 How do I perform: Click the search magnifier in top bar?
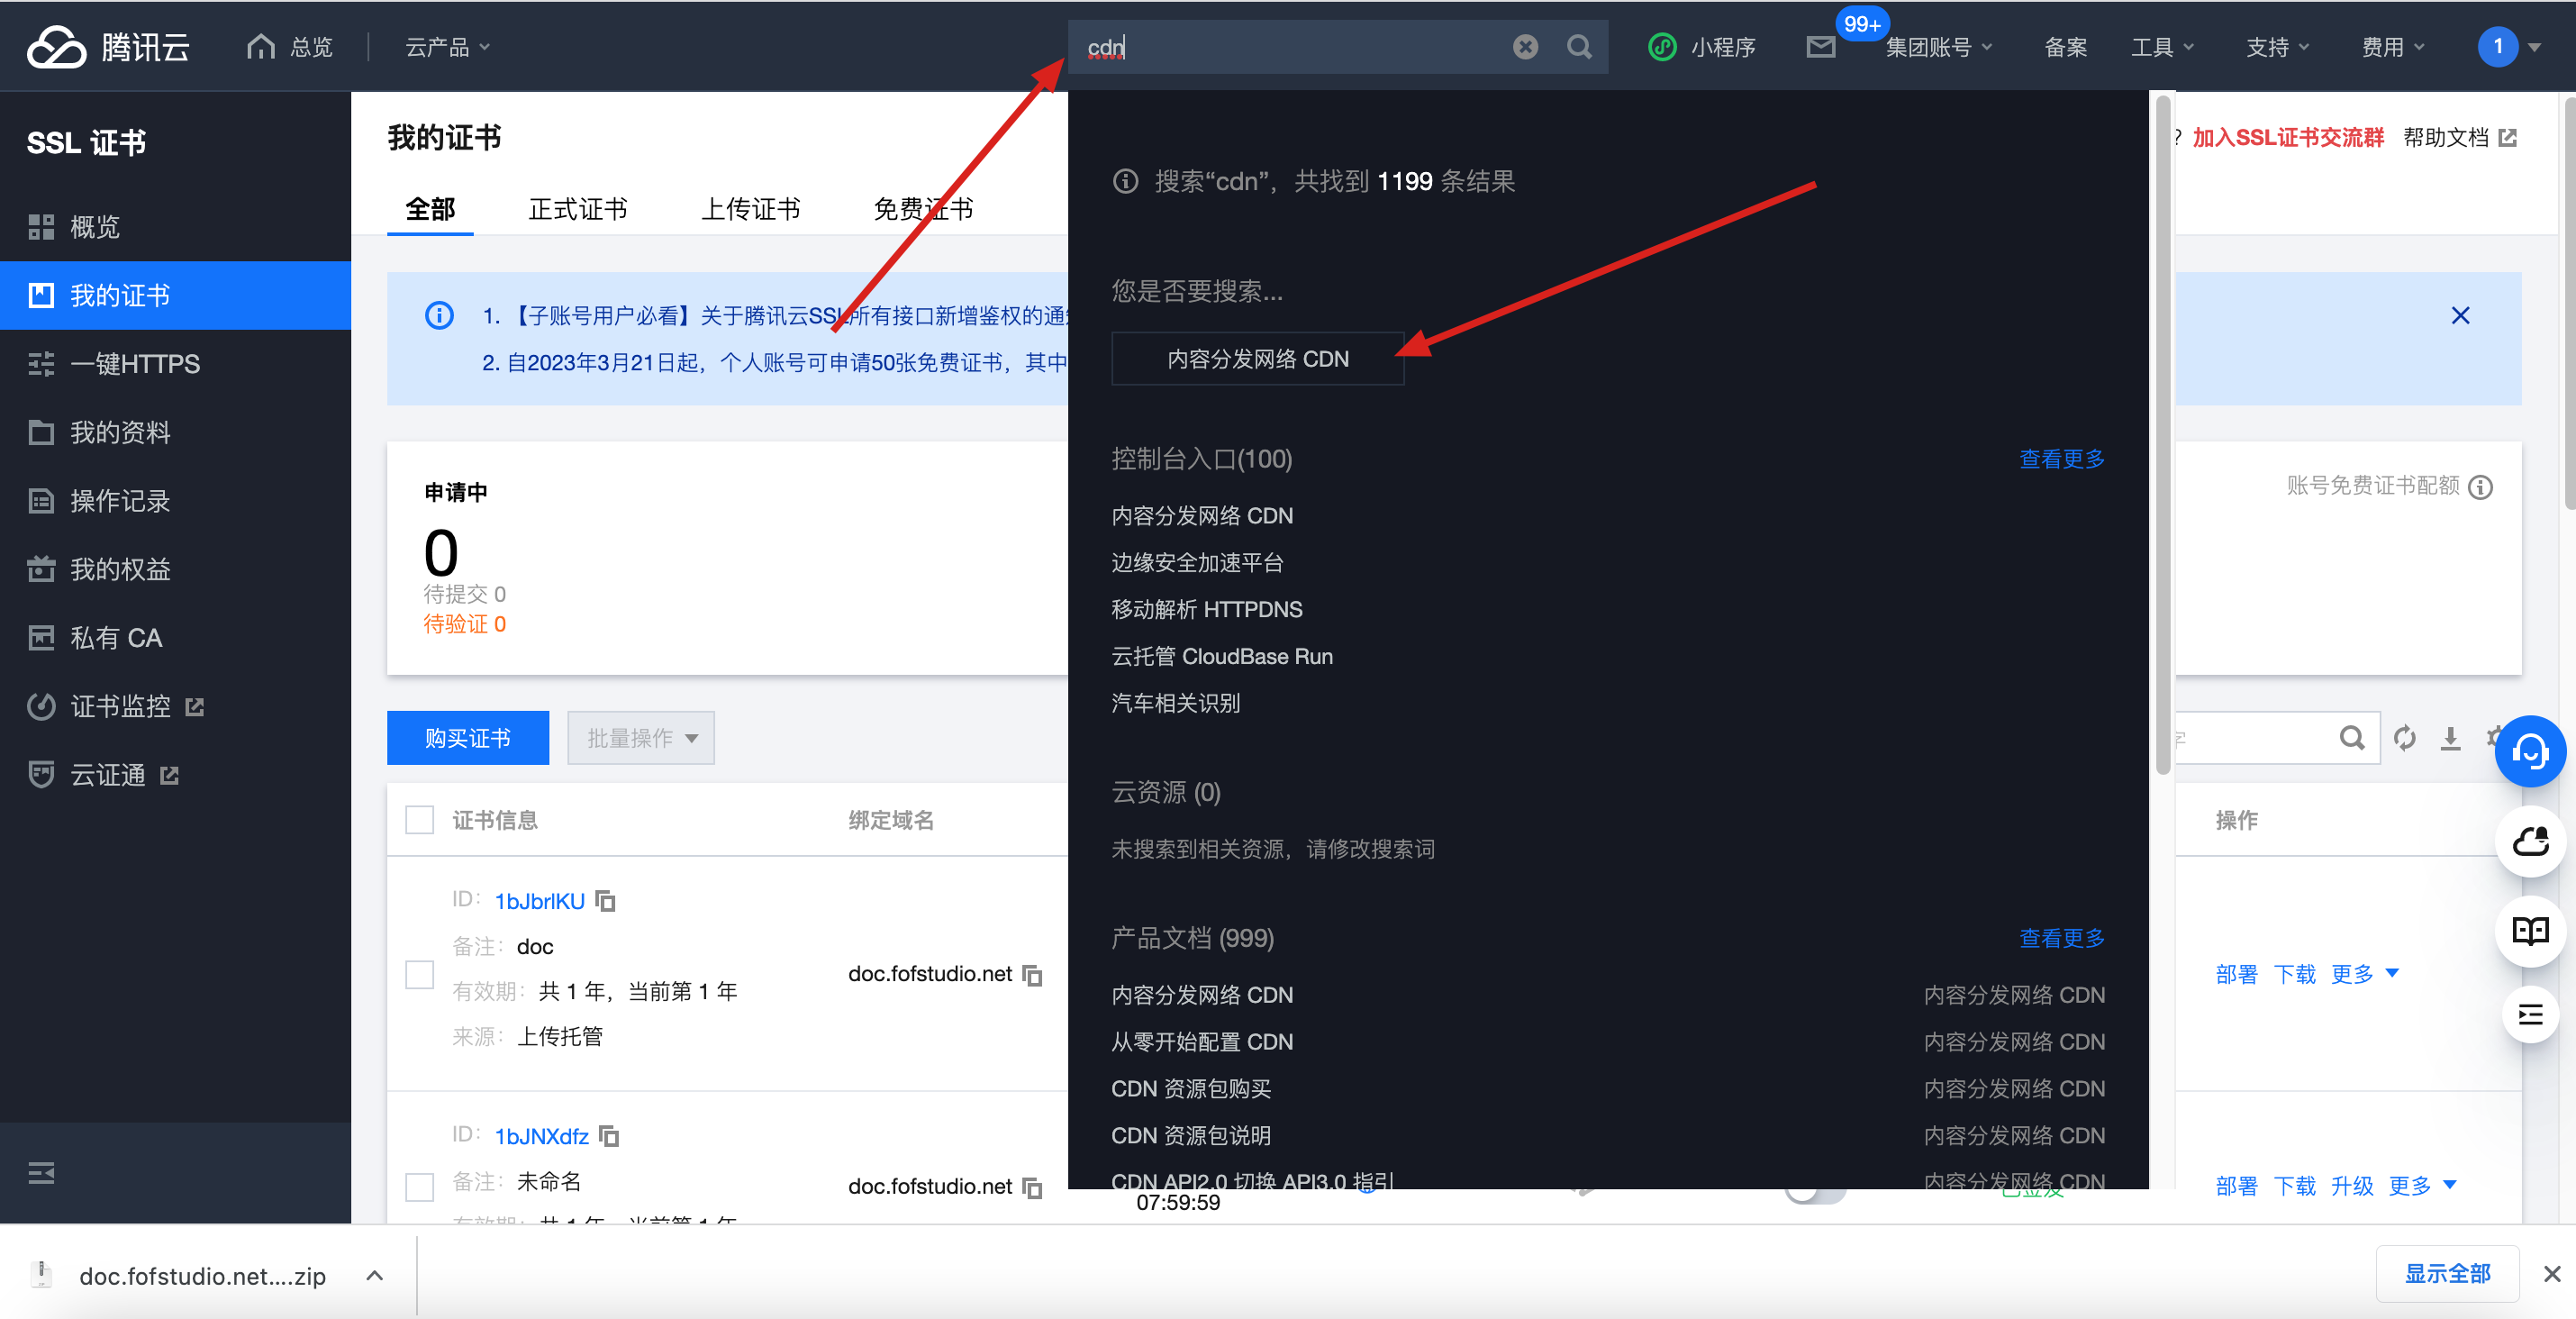click(x=1579, y=46)
